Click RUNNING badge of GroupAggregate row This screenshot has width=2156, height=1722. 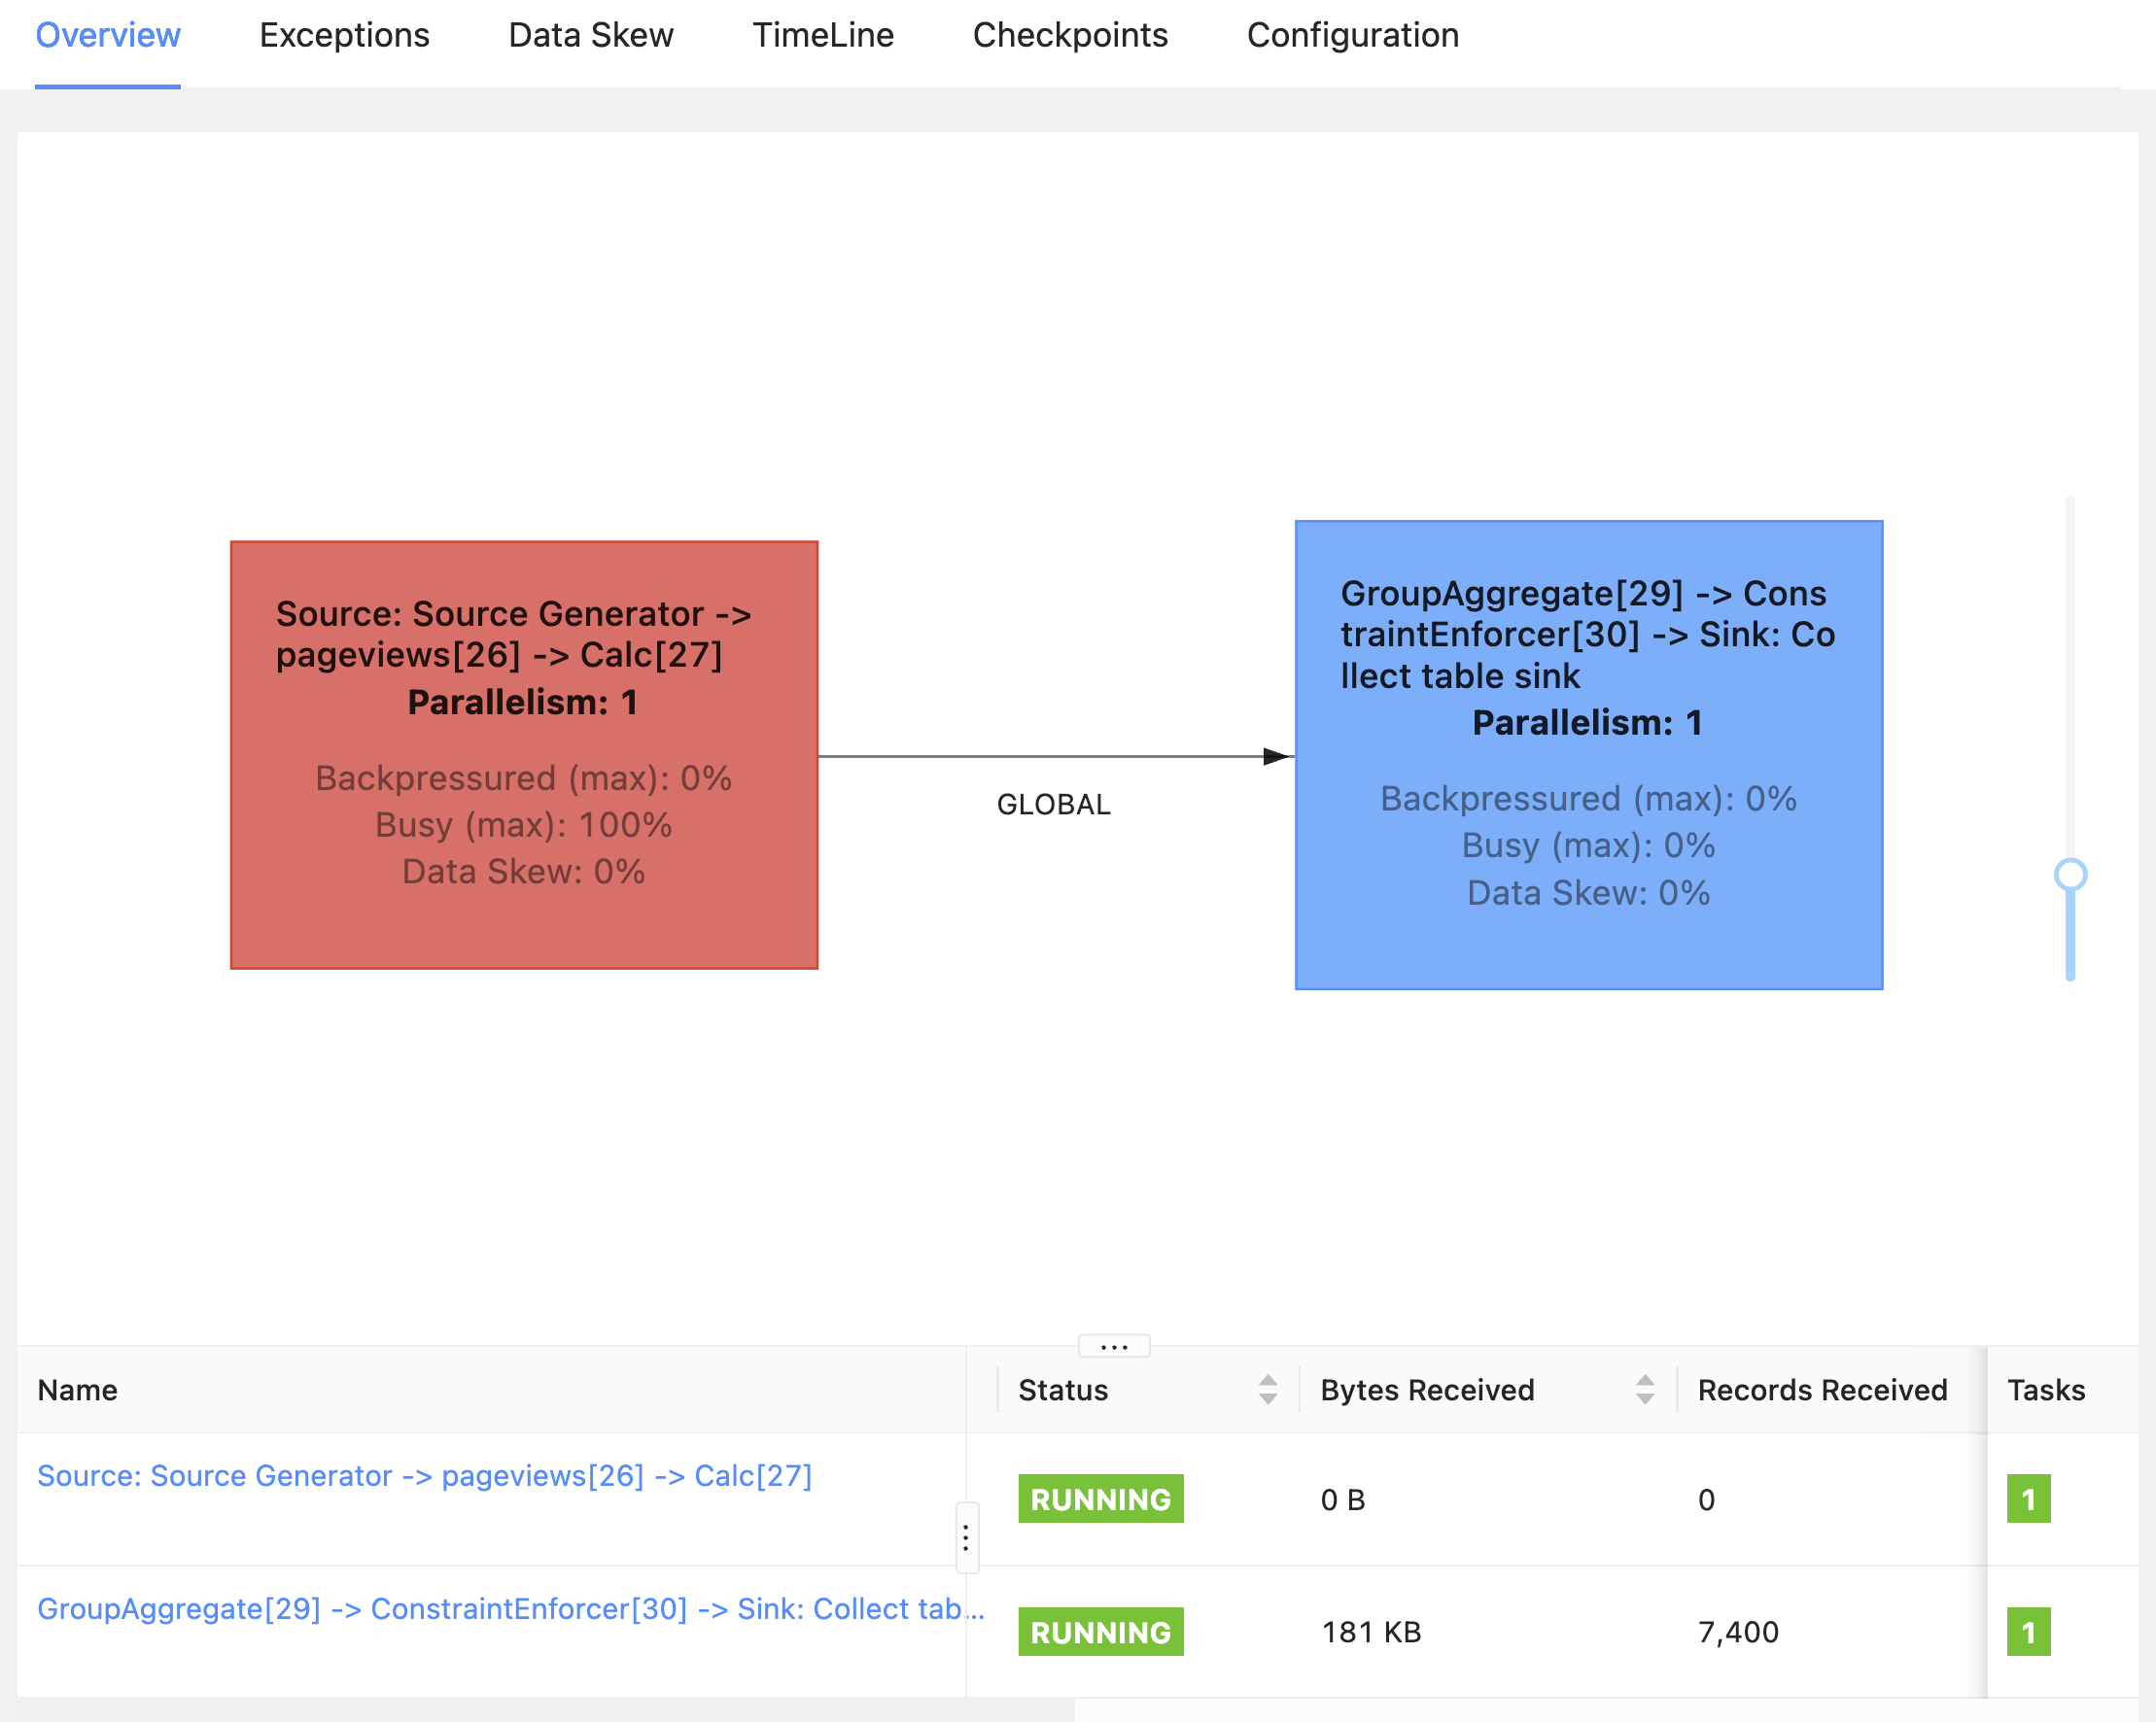(x=1100, y=1632)
